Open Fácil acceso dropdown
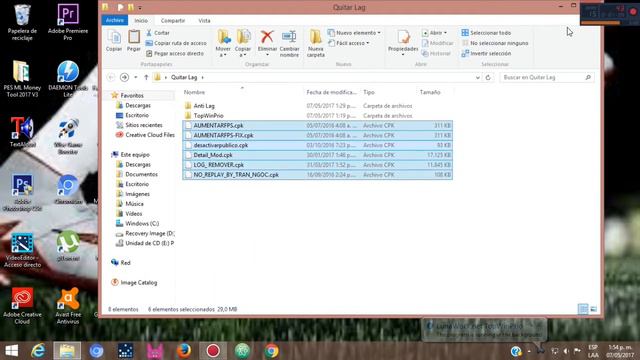The height and width of the screenshot is (360, 640). click(349, 43)
